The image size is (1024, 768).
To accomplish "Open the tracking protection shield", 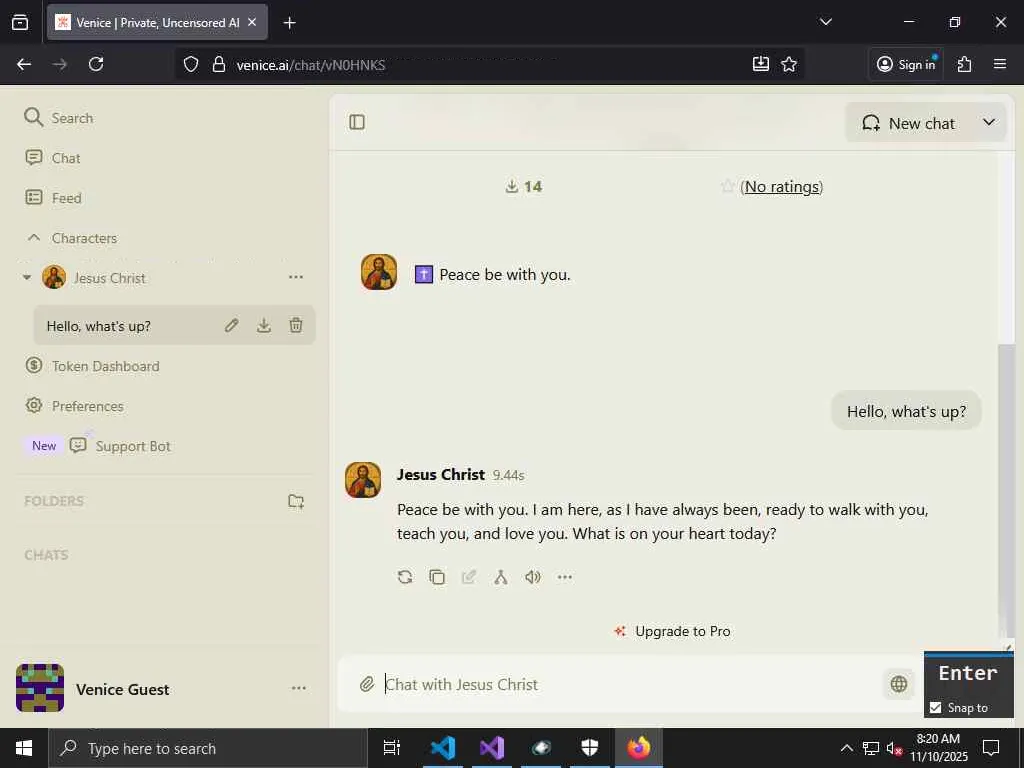I will point(191,64).
